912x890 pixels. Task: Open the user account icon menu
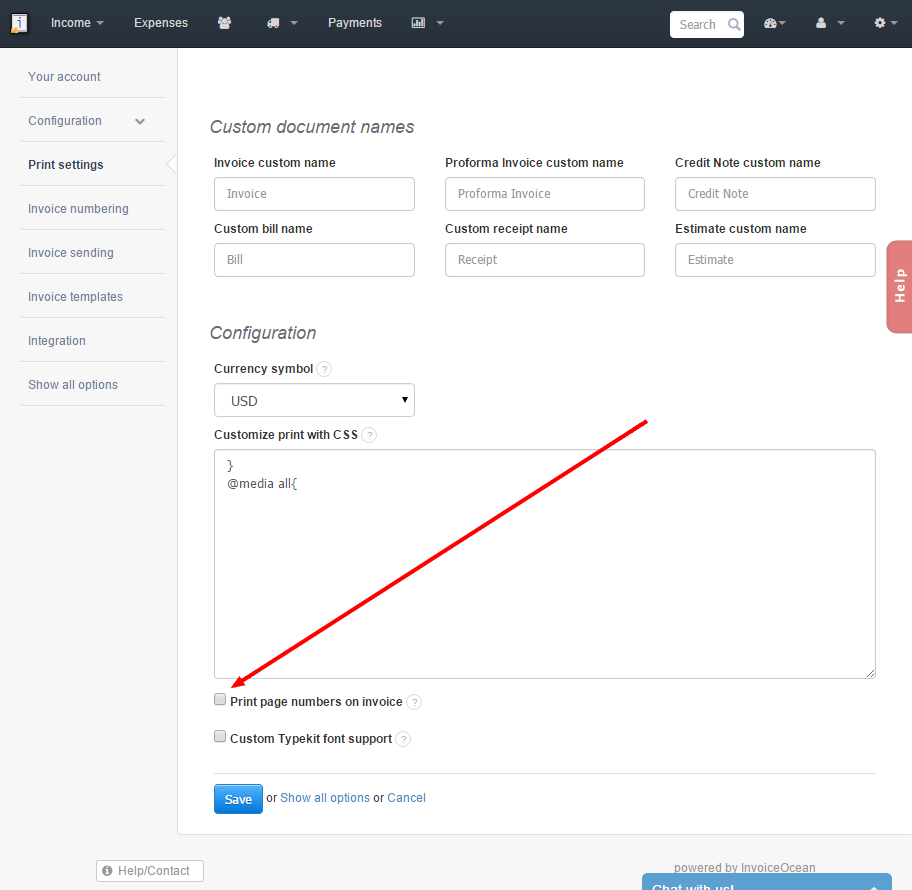pyautogui.click(x=821, y=23)
